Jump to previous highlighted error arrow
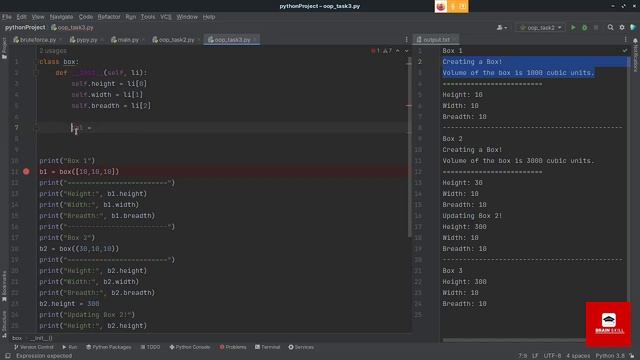 click(x=398, y=51)
